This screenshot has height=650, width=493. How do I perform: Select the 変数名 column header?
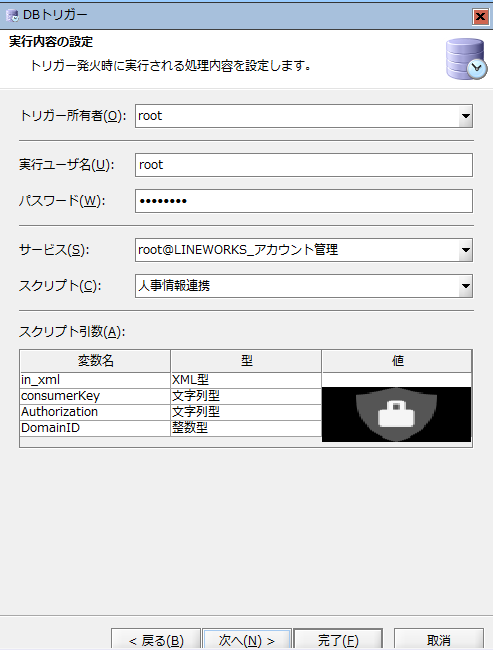pos(95,361)
